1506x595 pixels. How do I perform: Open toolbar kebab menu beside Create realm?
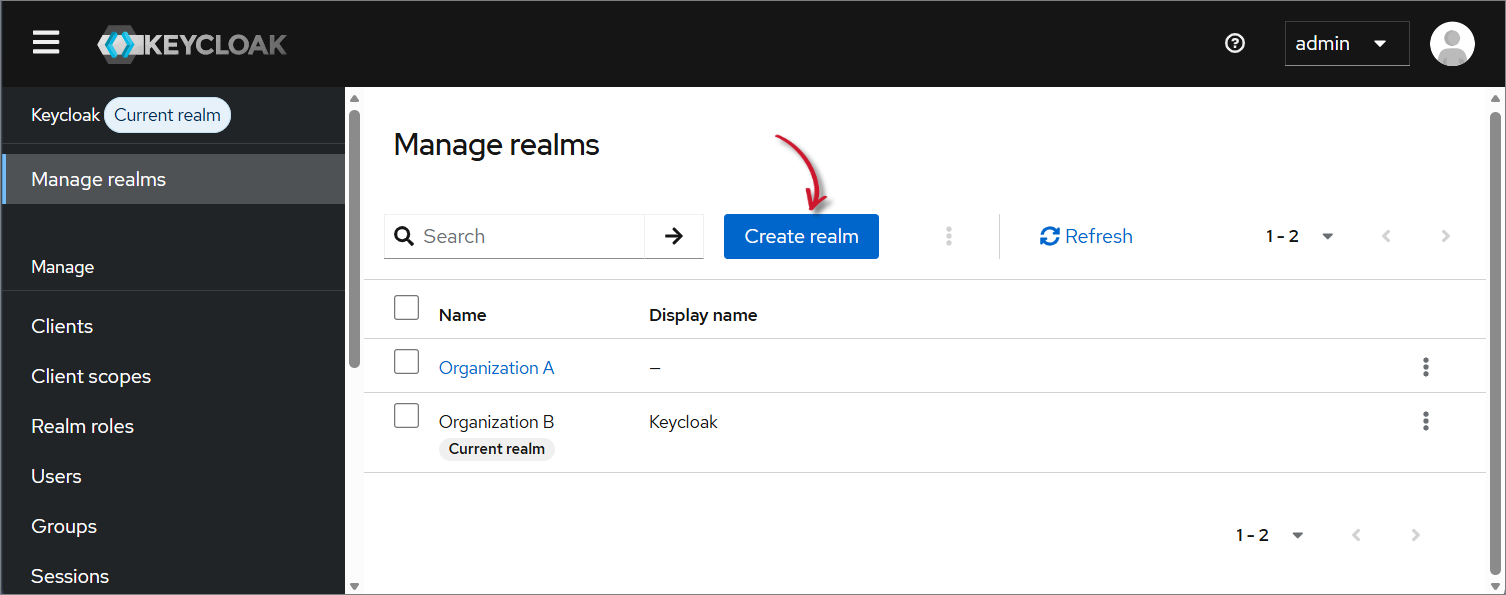coord(949,236)
